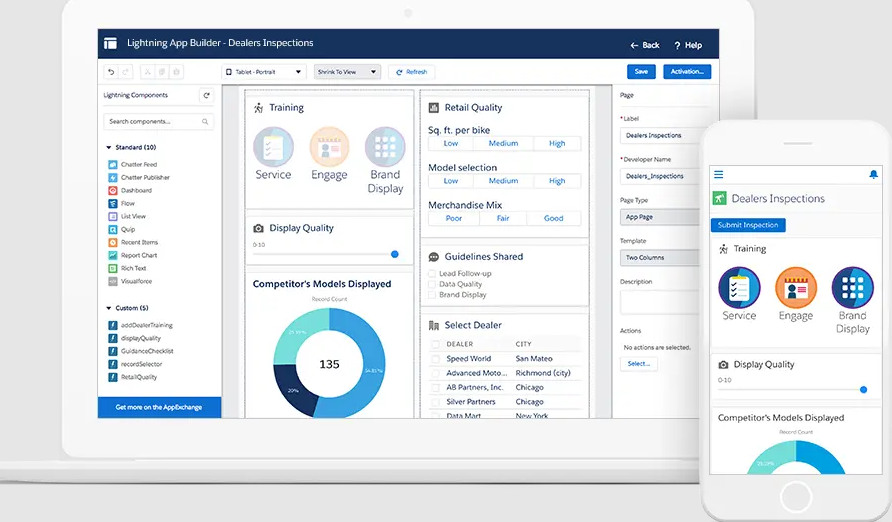Click the Lightning App Builder logo icon
Viewport: 892px width, 522px height.
coord(110,43)
